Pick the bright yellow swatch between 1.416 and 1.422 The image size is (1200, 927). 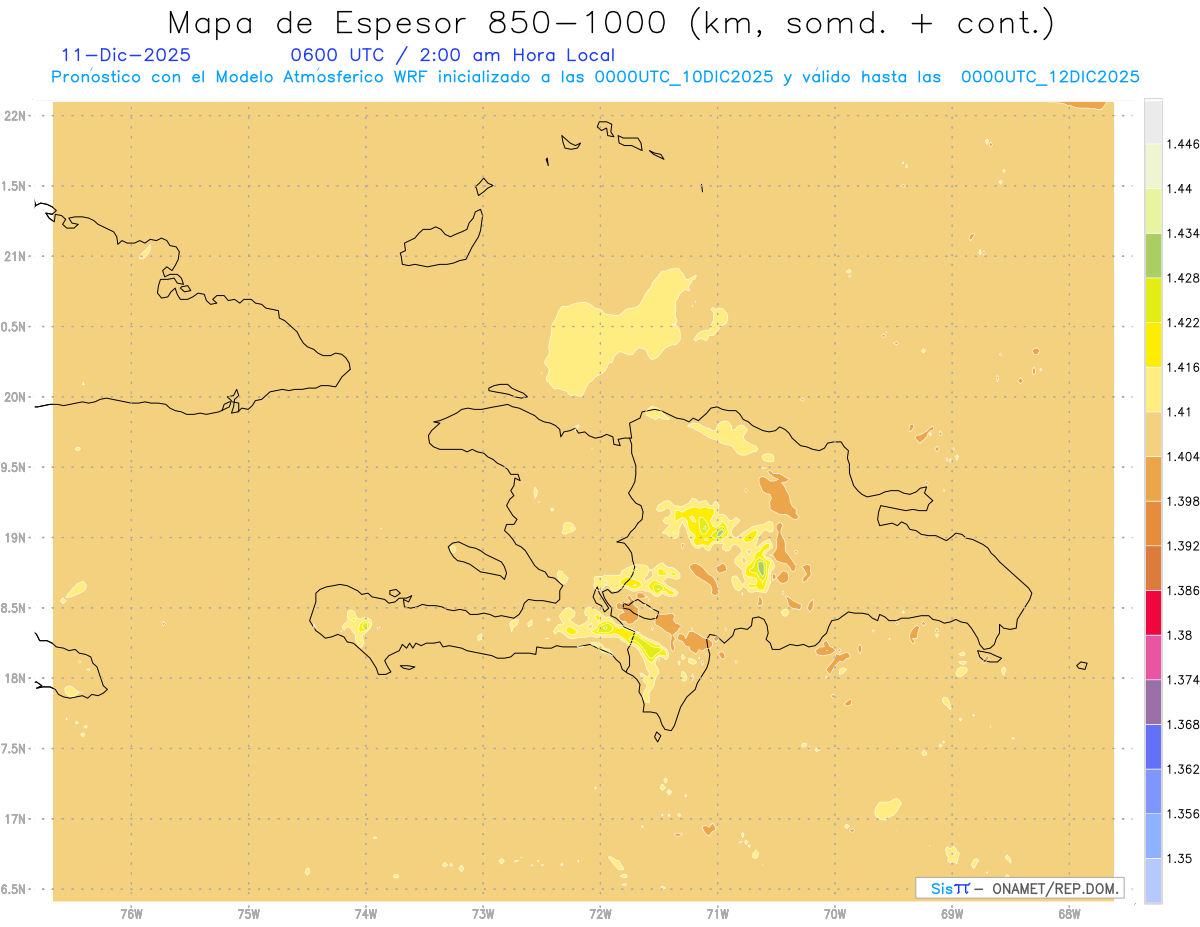1153,344
